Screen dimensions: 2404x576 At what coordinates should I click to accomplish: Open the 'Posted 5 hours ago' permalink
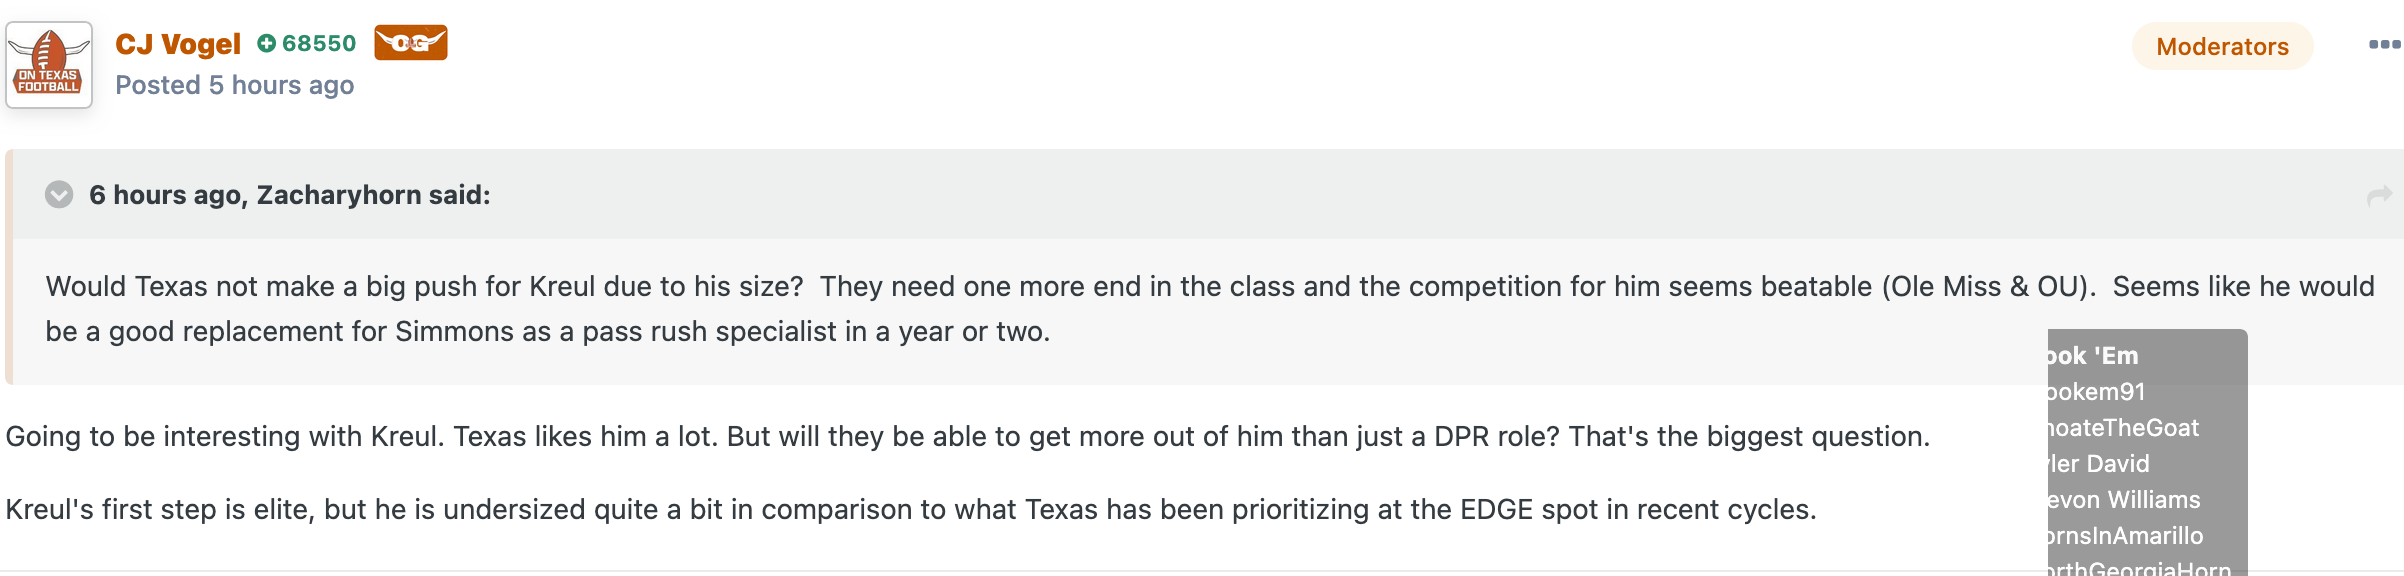tap(235, 85)
